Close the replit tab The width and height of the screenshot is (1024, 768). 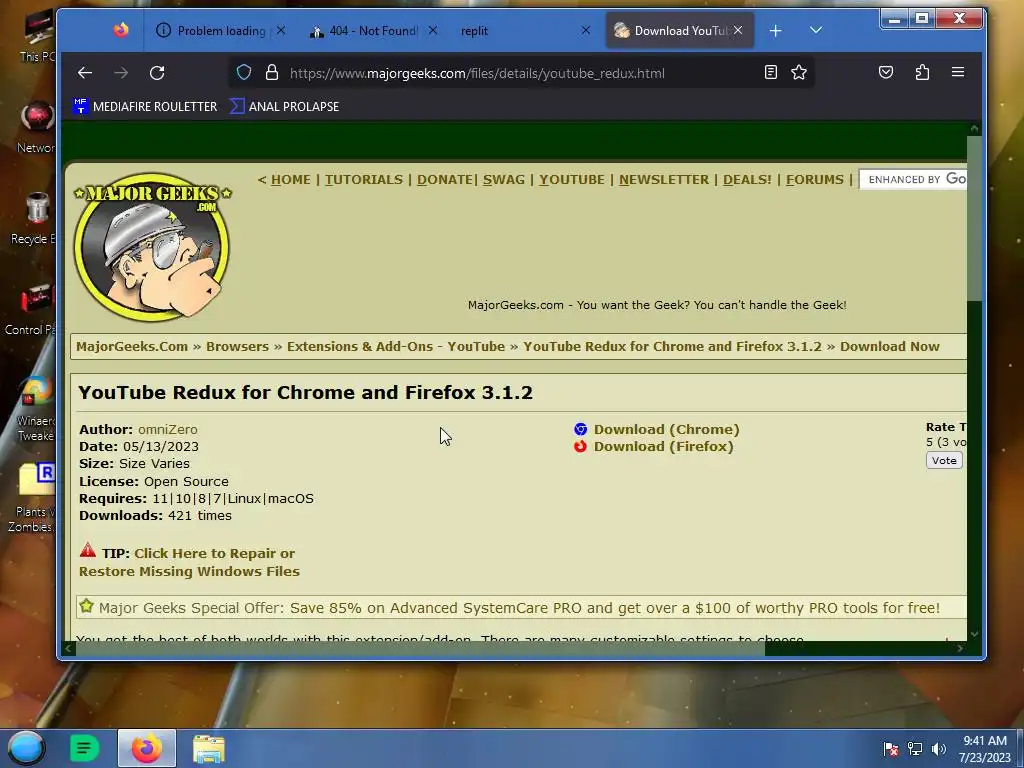coord(586,30)
